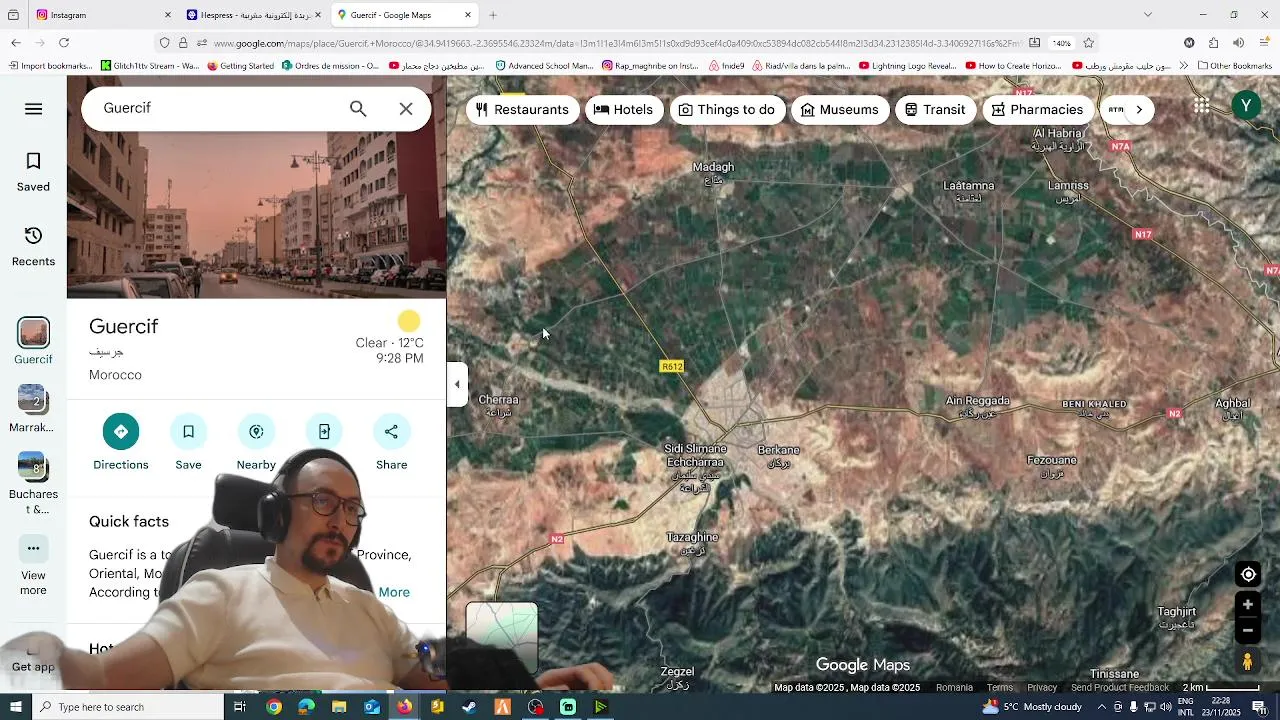Click the Privacy link in map footer
Viewport: 1280px width, 720px height.
point(1042,688)
